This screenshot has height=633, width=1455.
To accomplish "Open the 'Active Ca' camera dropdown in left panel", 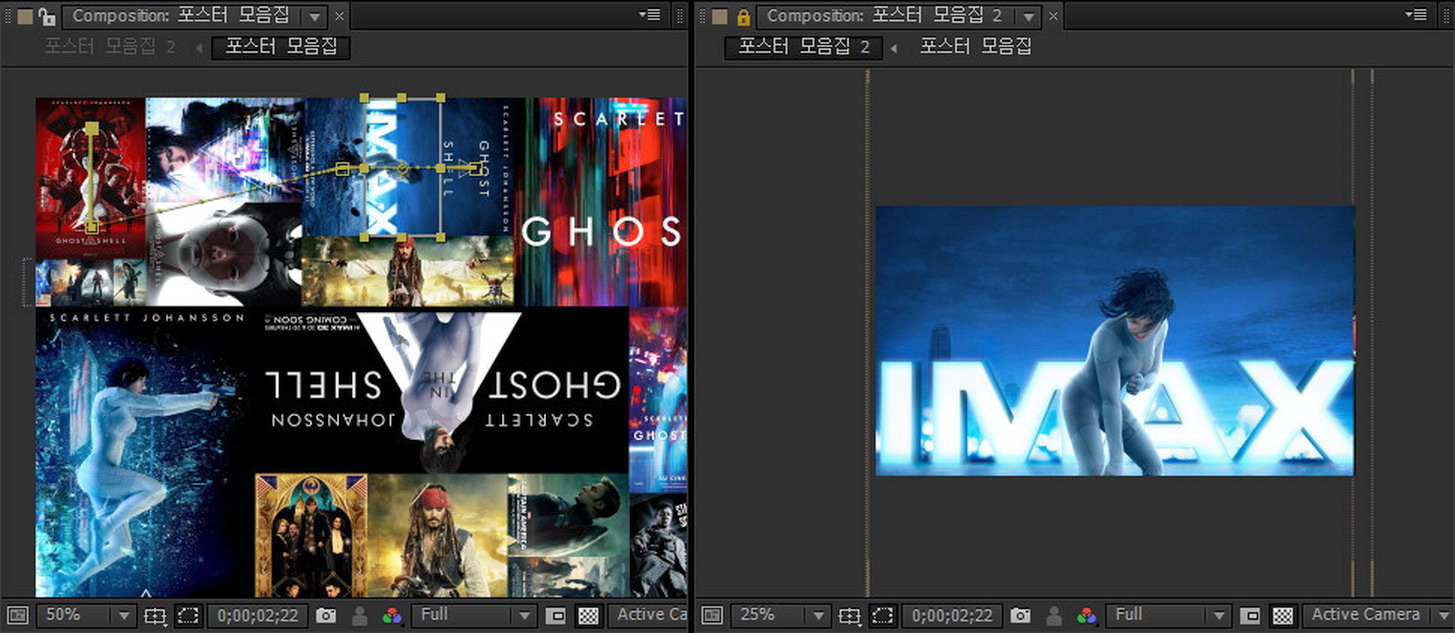I will [x=648, y=616].
